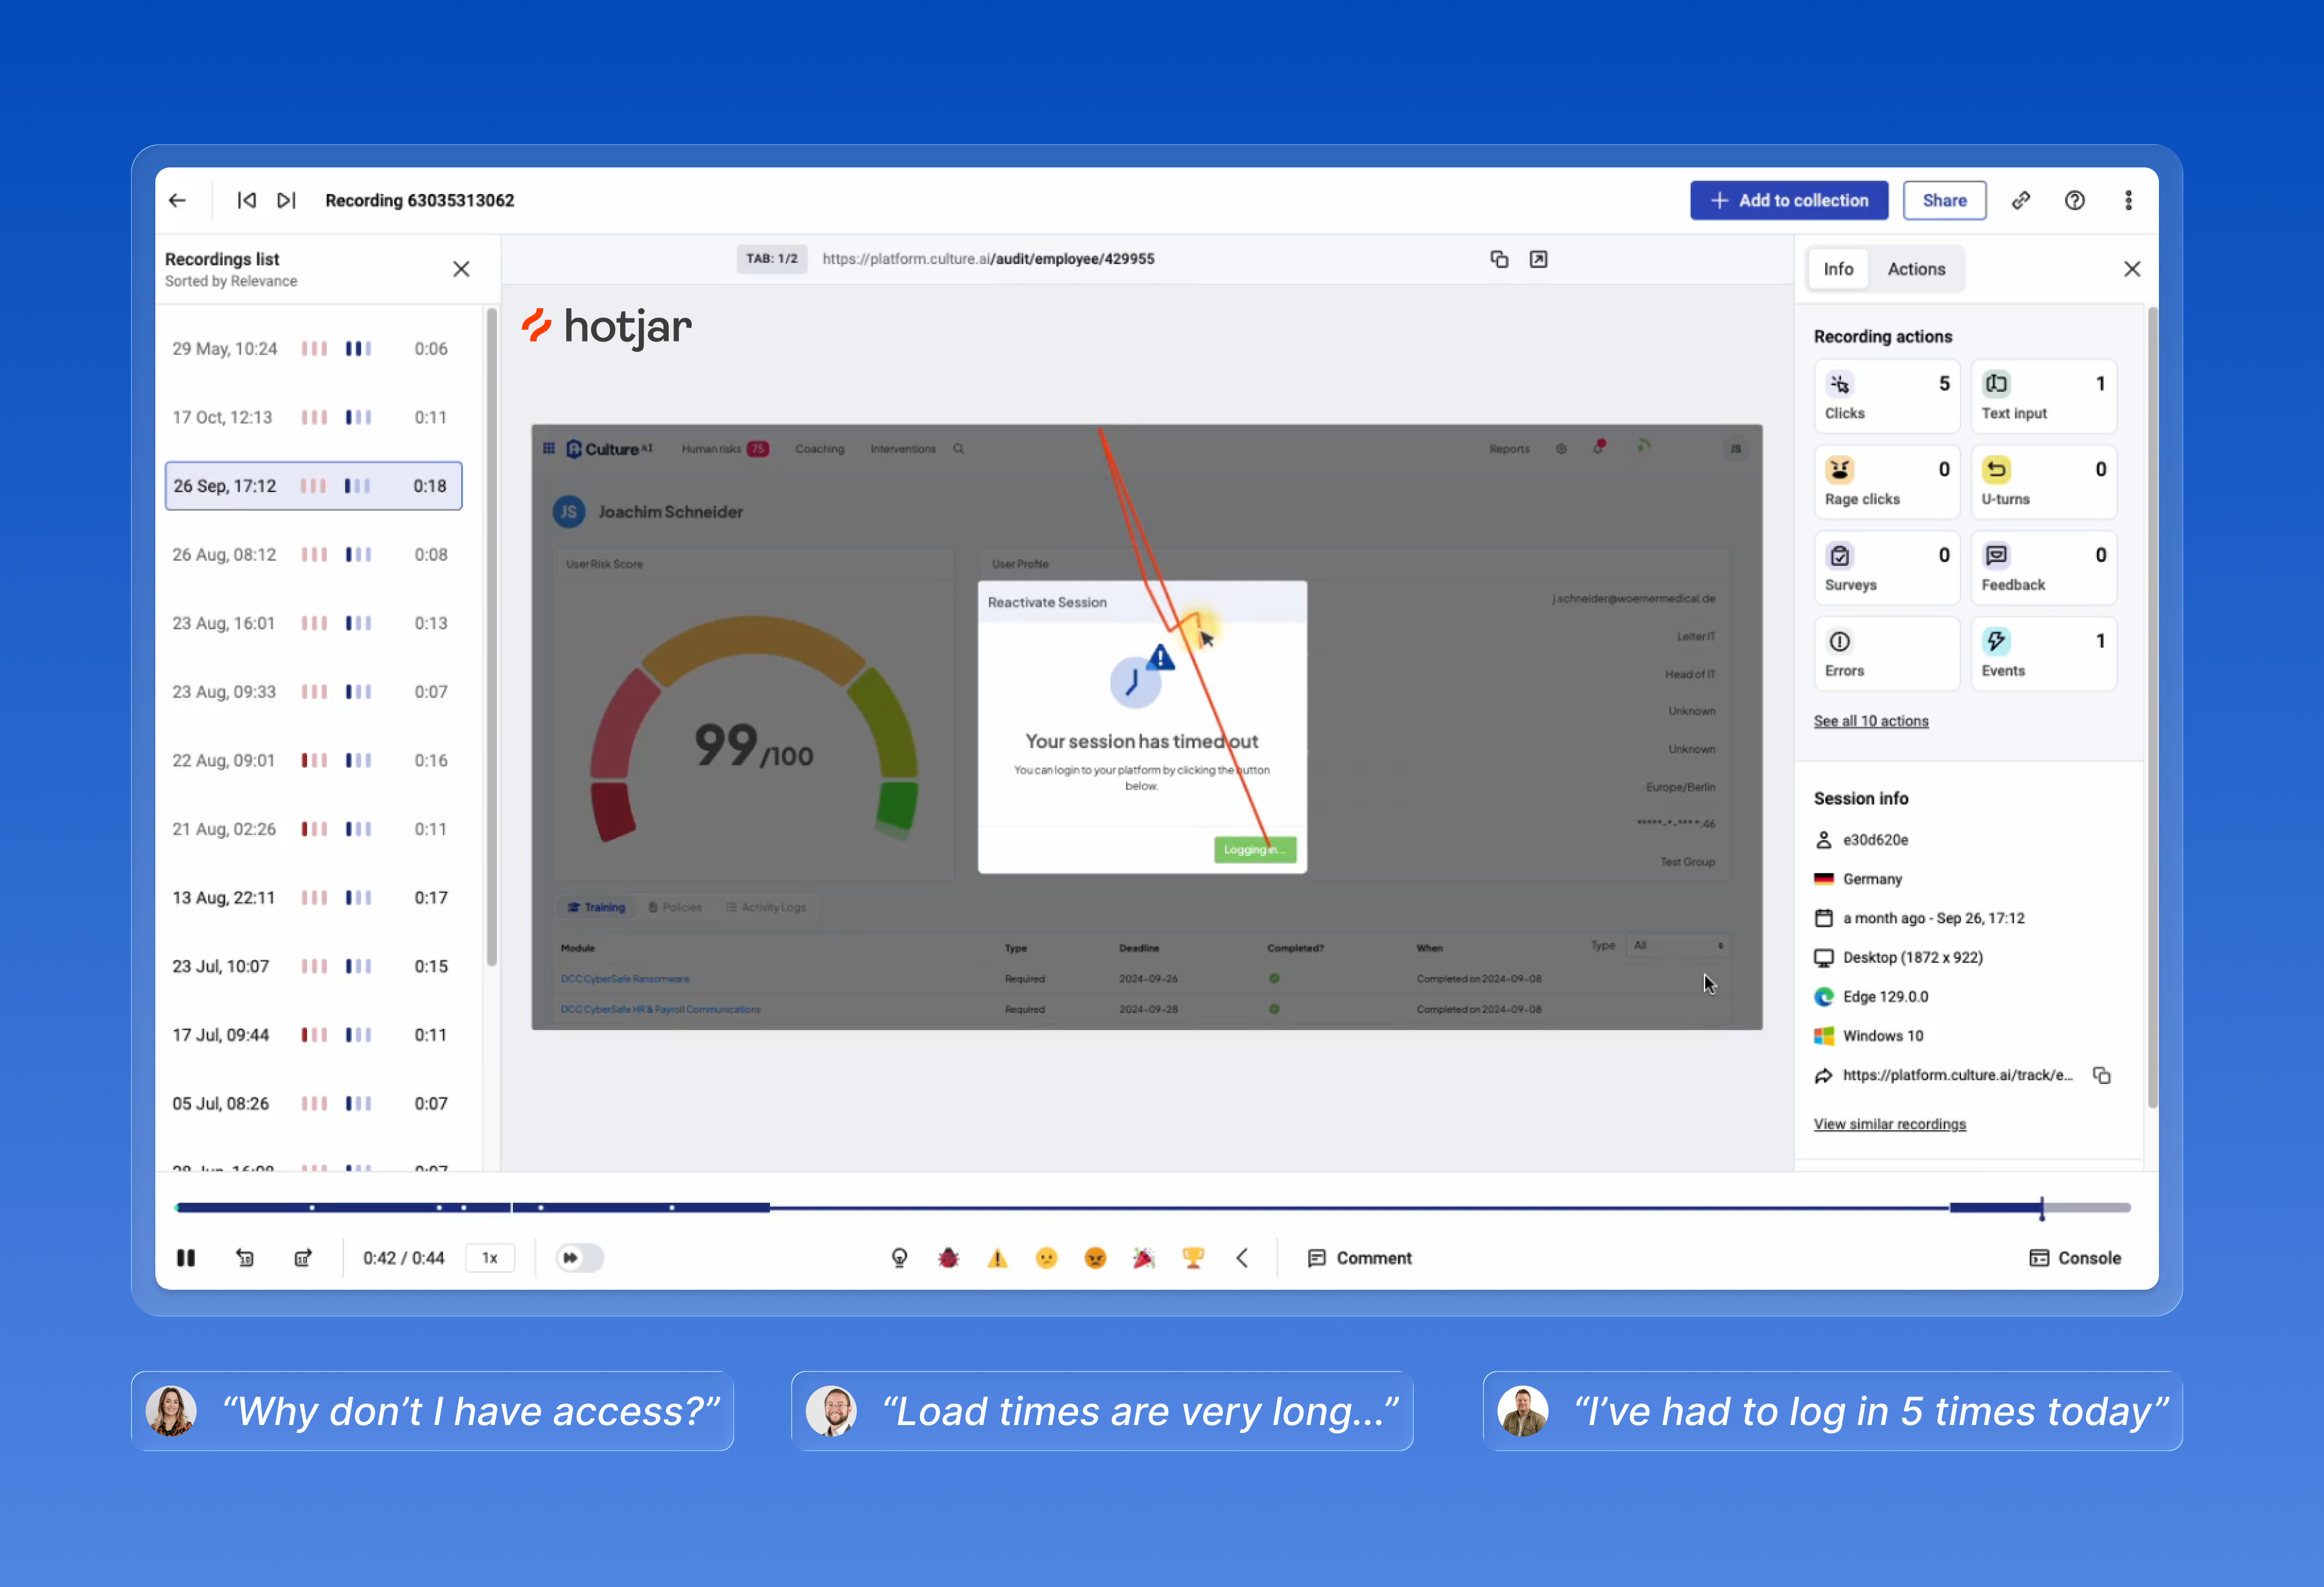The width and height of the screenshot is (2324, 1587).
Task: Copy the recording link icon
Action: tap(2021, 200)
